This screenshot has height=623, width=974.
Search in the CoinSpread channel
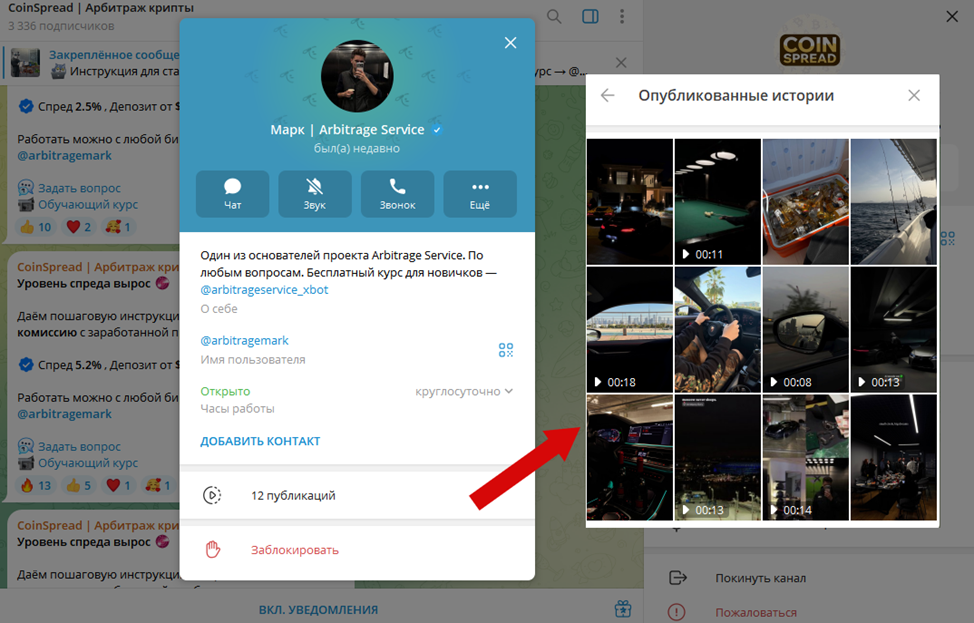(554, 17)
